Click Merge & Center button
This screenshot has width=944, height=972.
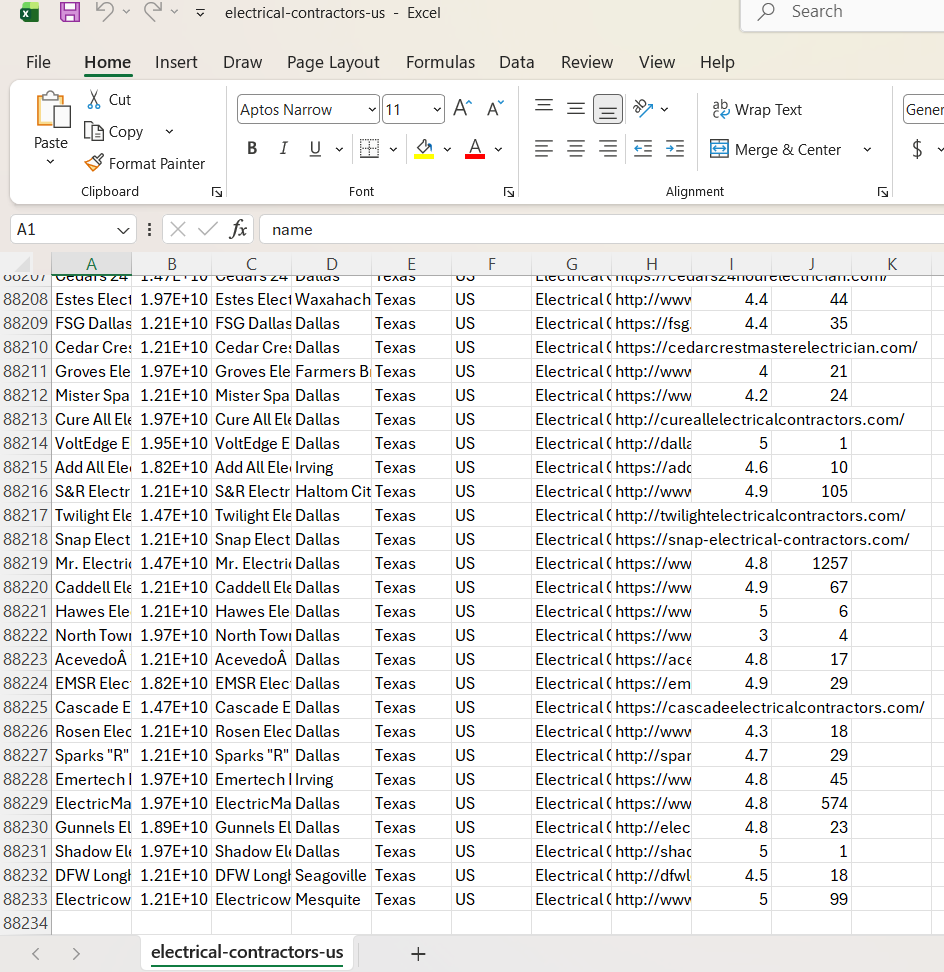[x=775, y=149]
